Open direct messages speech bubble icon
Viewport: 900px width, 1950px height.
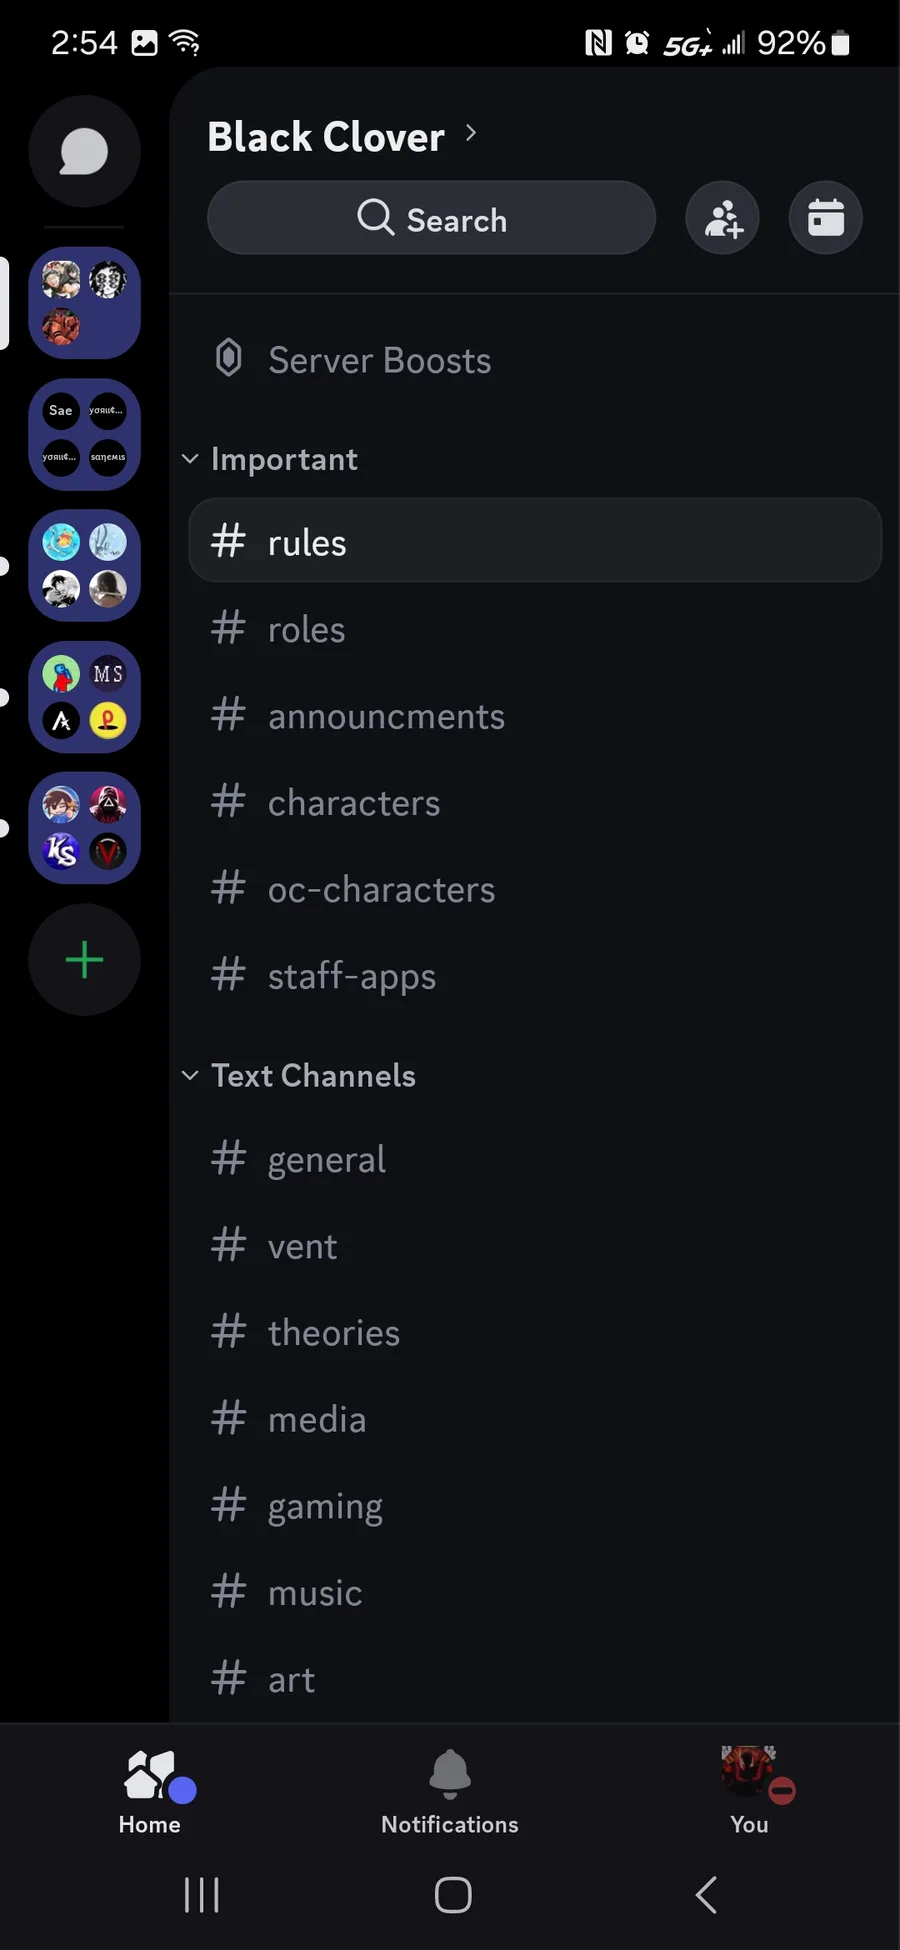[x=84, y=152]
